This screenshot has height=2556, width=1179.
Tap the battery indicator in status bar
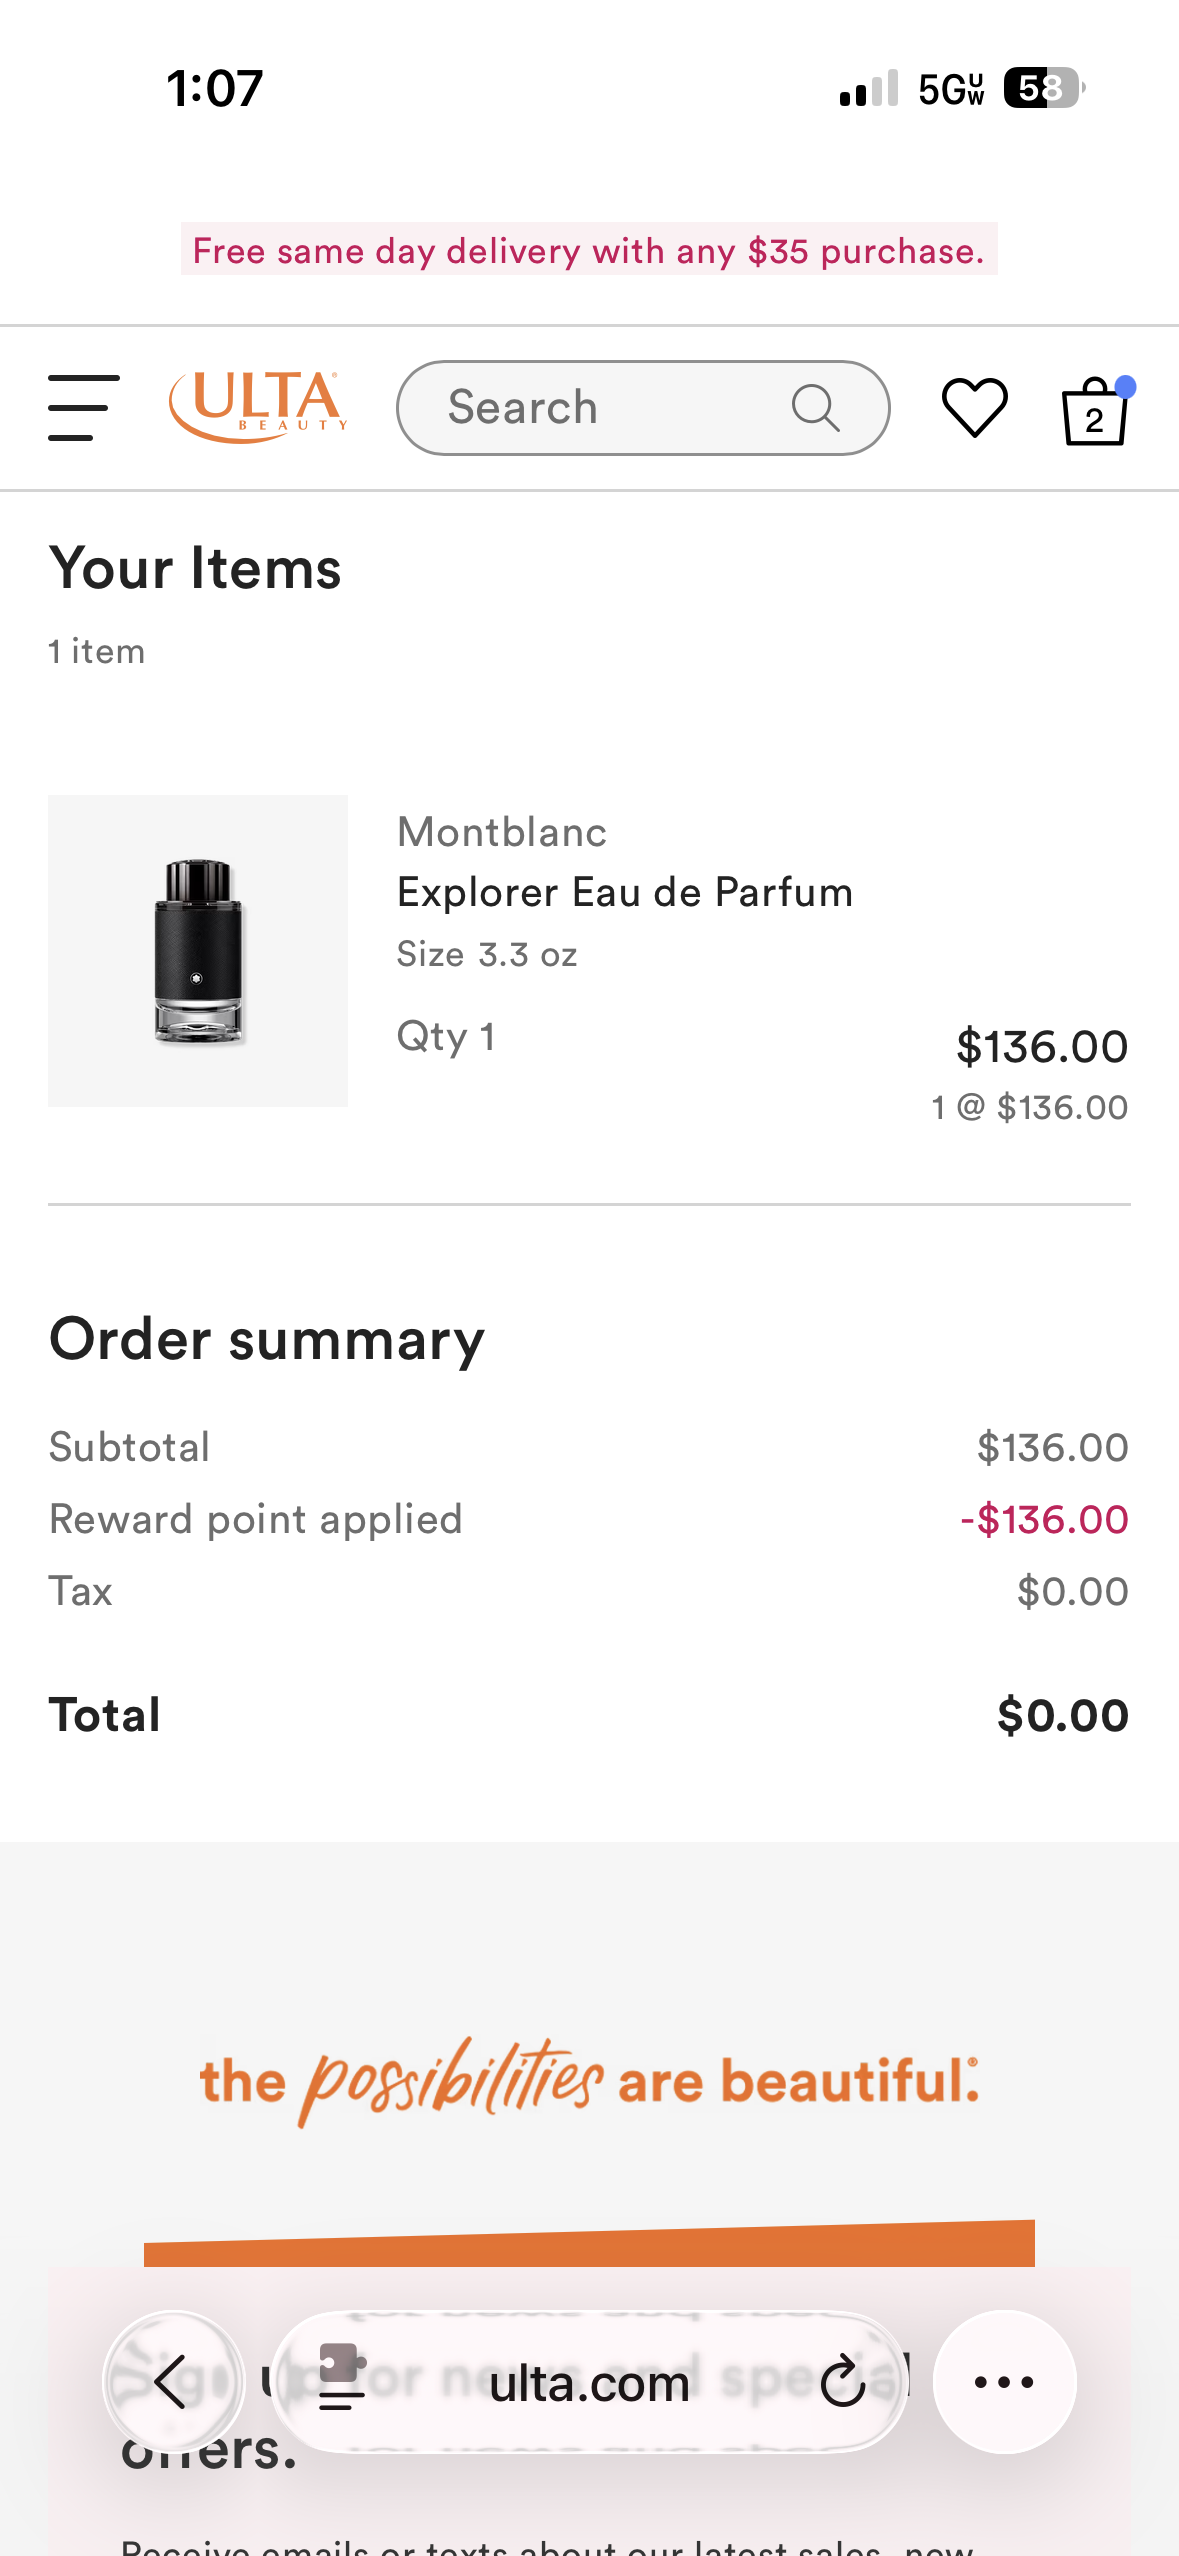click(1042, 89)
